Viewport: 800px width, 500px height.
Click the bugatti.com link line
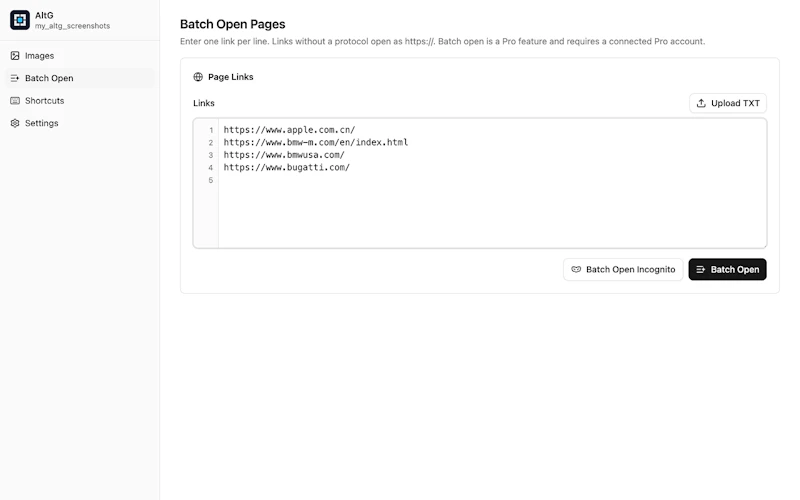287,167
